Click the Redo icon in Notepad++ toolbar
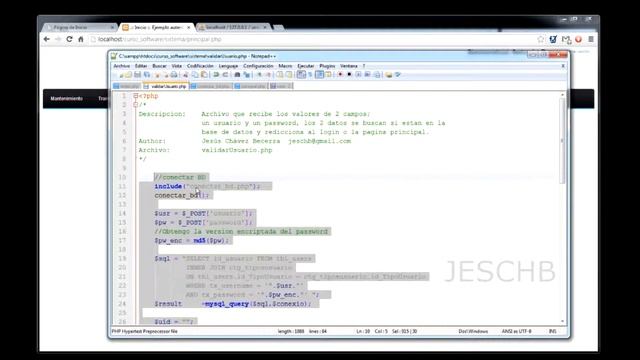 coord(225,75)
